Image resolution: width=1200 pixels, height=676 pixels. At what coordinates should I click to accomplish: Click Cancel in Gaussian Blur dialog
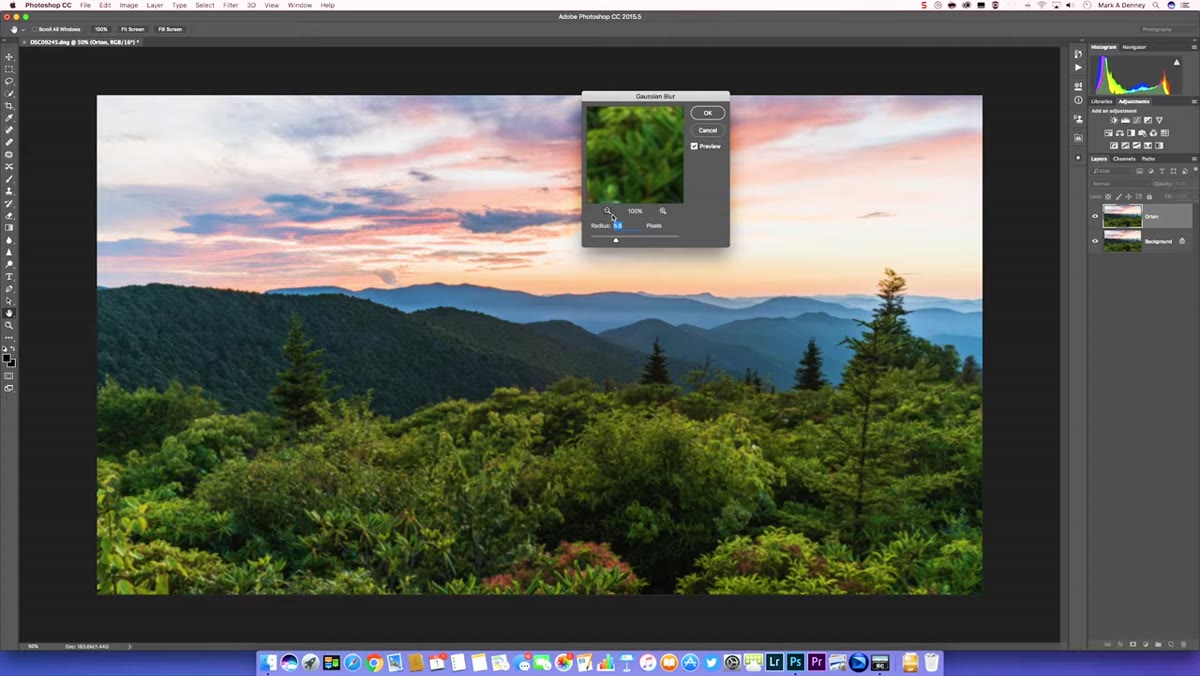[x=708, y=130]
